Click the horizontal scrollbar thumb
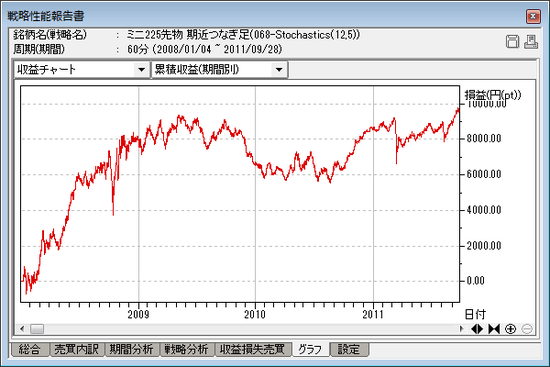This screenshot has height=367, width=550. (37, 329)
